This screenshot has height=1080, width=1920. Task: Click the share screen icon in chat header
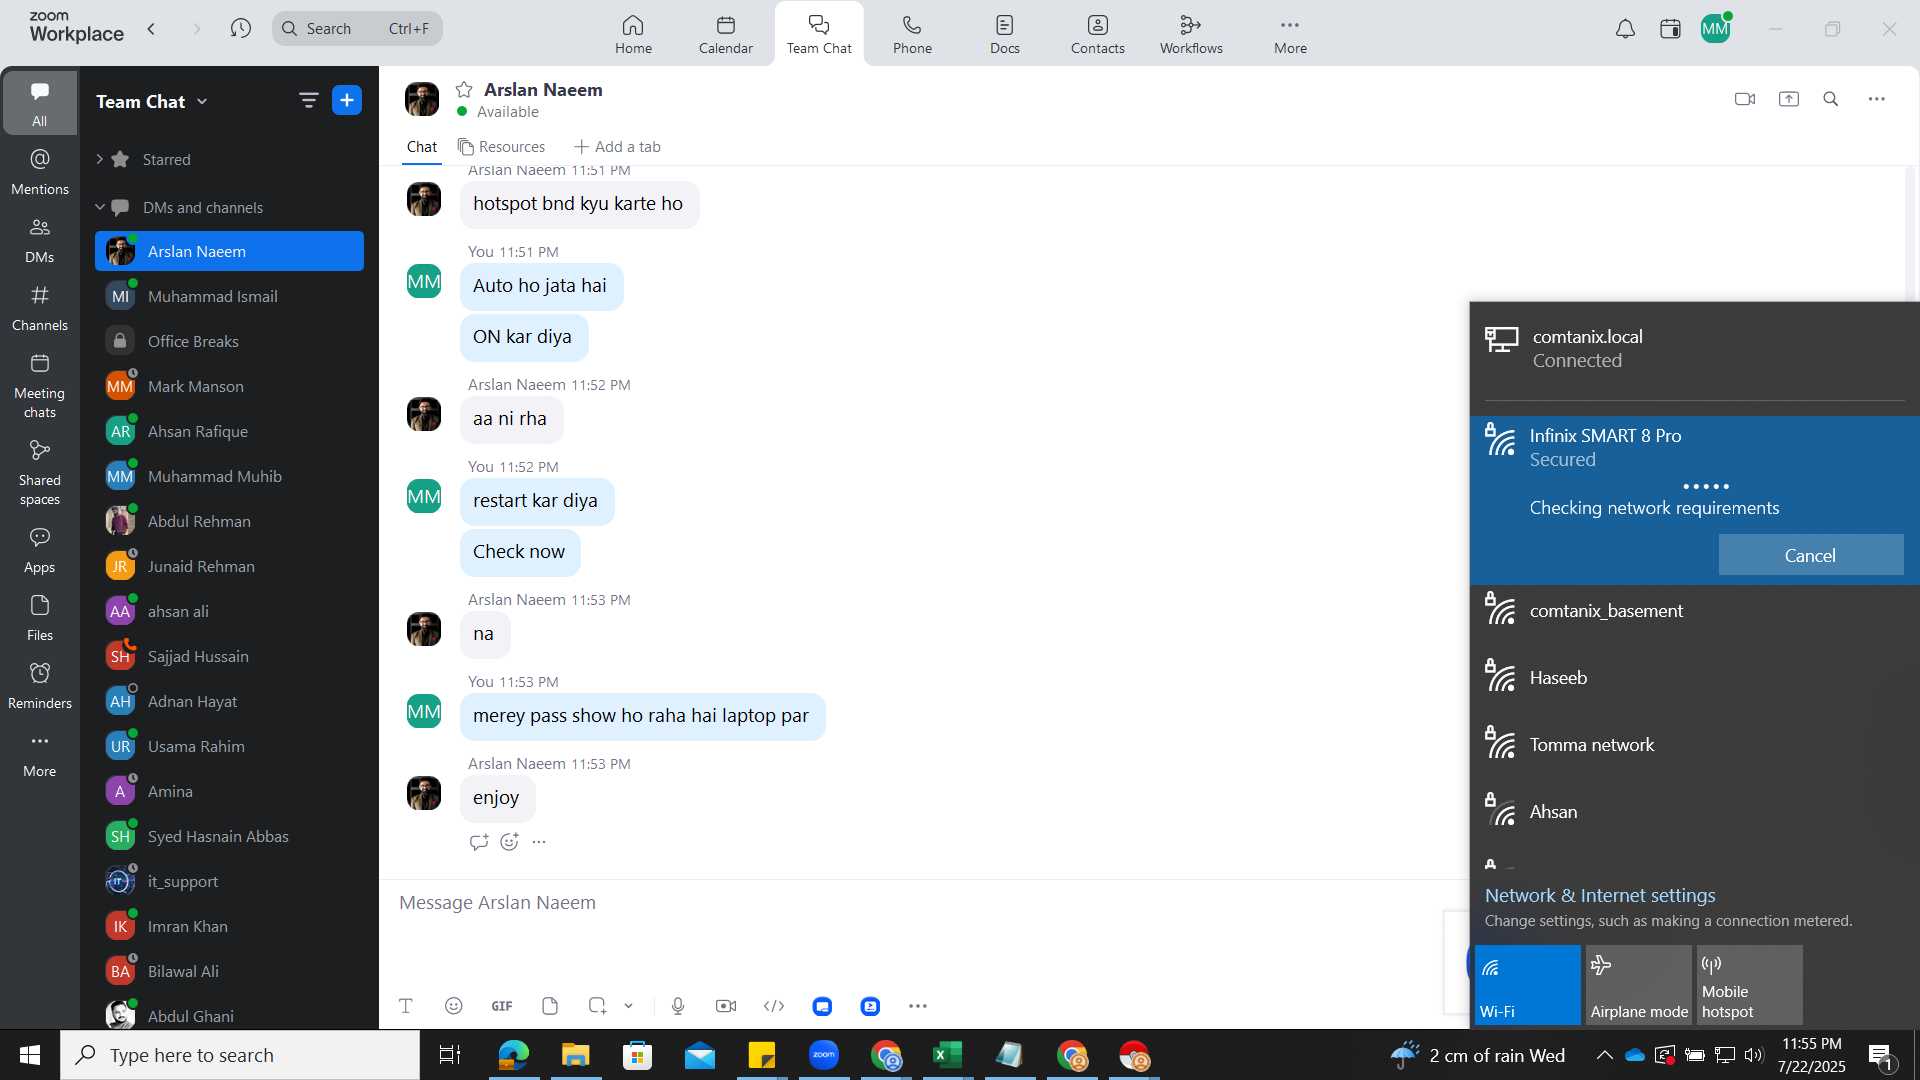[x=1789, y=99]
